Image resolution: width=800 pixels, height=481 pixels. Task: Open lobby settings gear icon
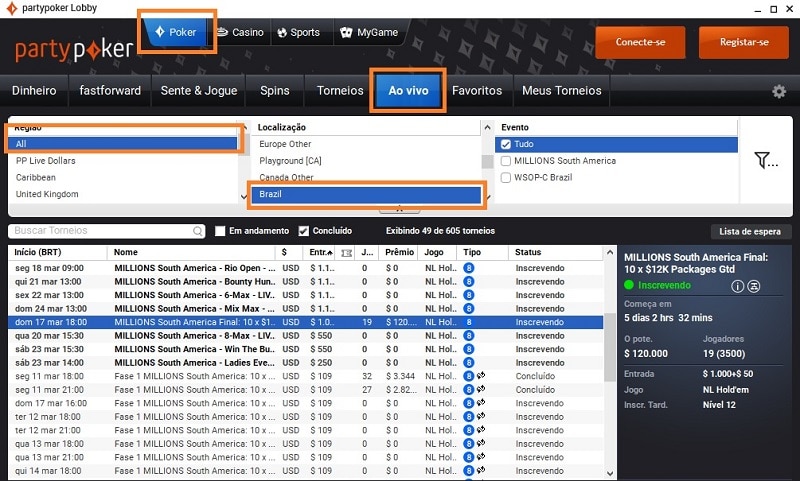[779, 91]
